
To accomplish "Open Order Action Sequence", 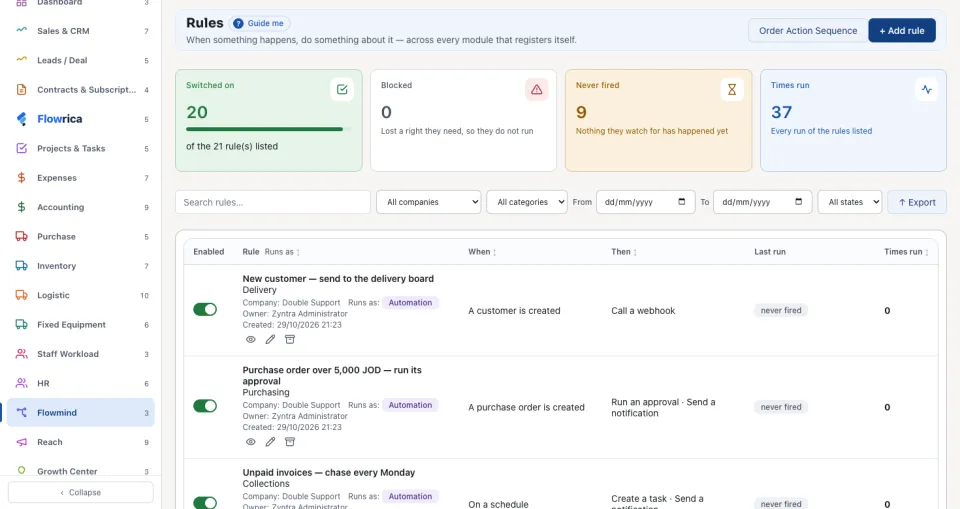I will 808,31.
